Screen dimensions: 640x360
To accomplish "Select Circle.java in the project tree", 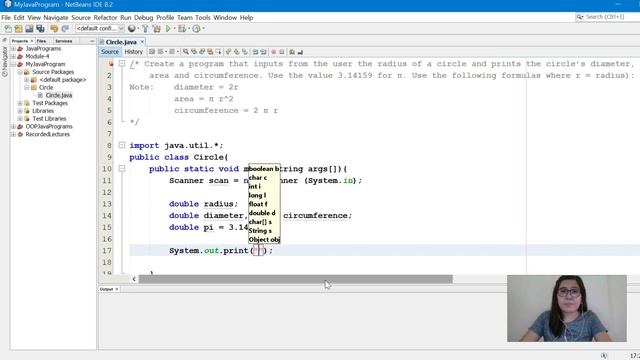I will click(59, 95).
